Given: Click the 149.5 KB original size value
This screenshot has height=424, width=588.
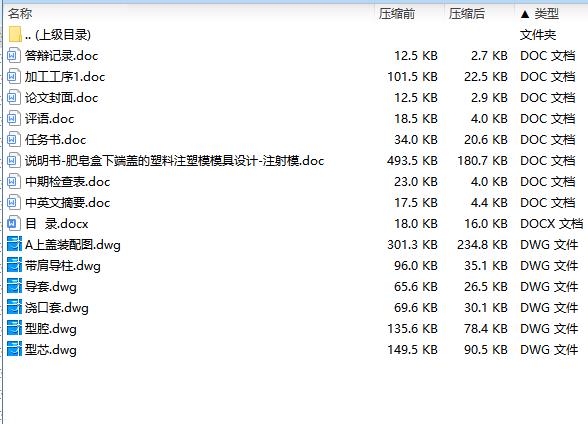Looking at the screenshot, I should click(x=412, y=350).
